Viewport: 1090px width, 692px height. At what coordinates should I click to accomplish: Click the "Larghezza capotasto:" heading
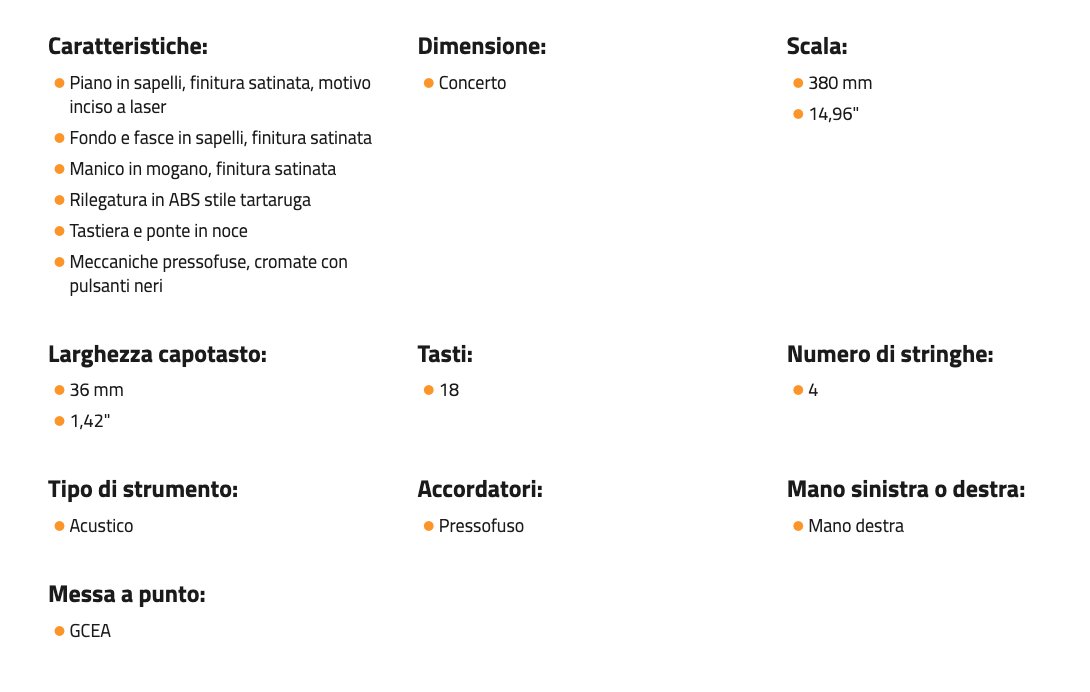click(x=157, y=354)
